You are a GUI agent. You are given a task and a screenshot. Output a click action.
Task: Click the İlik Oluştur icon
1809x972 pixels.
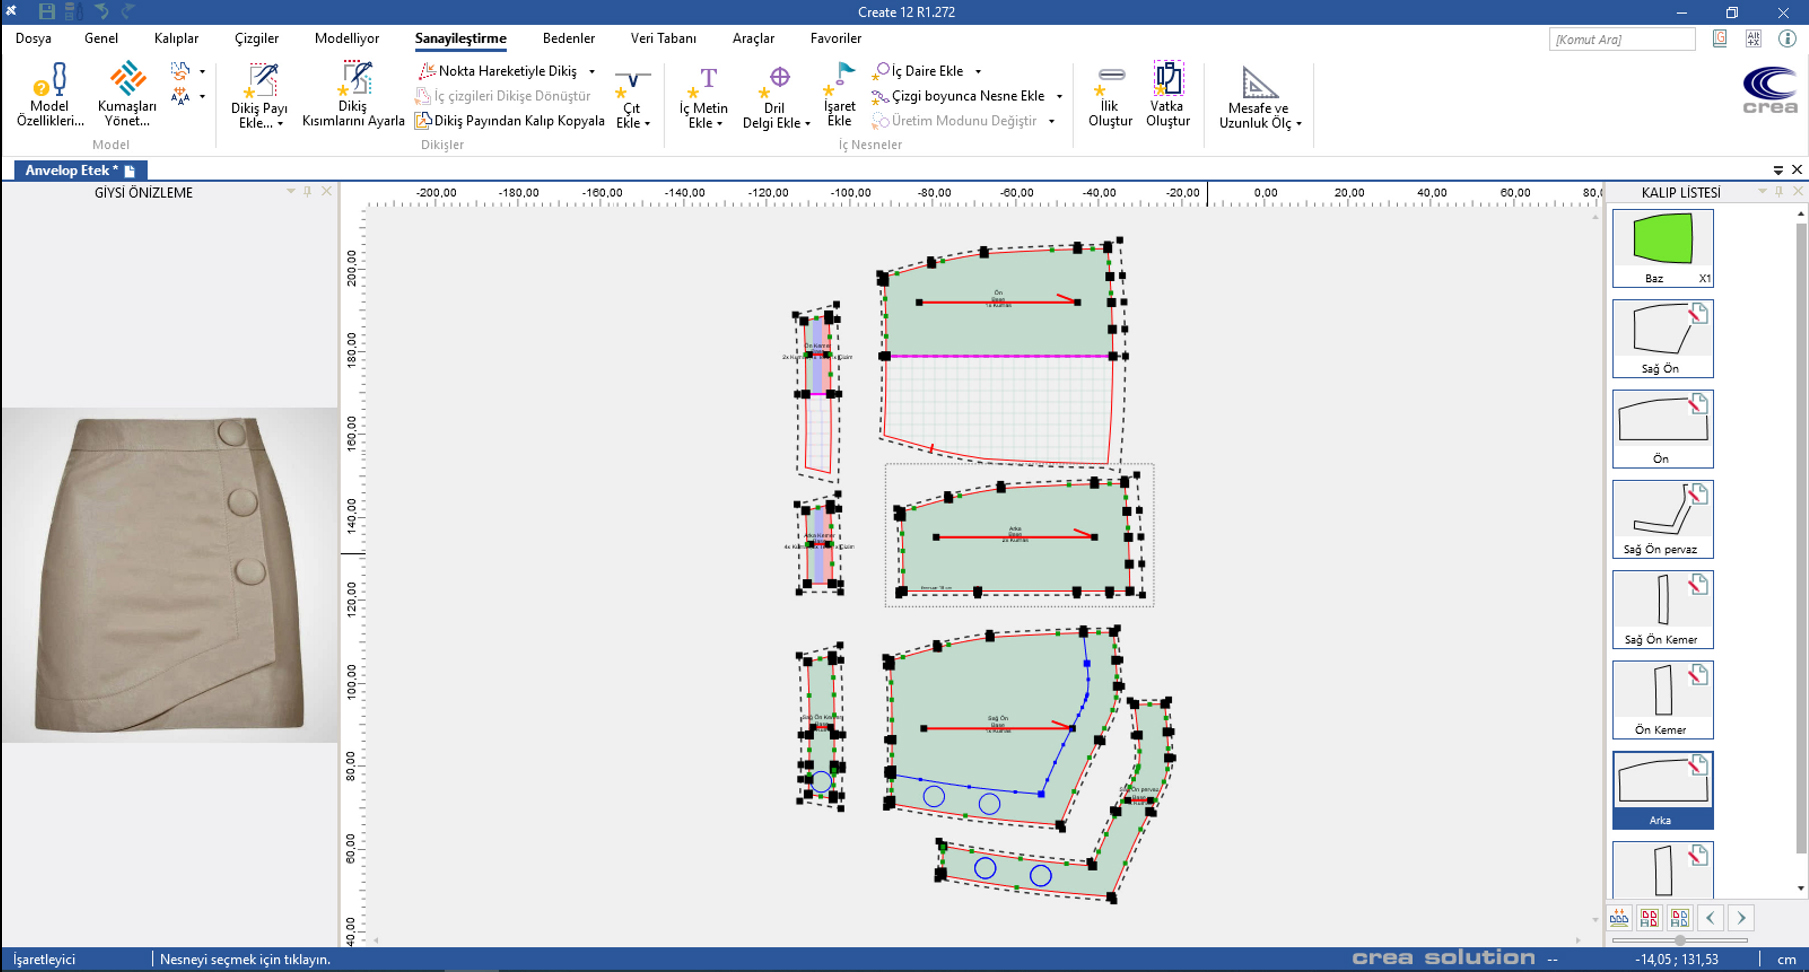(1110, 94)
